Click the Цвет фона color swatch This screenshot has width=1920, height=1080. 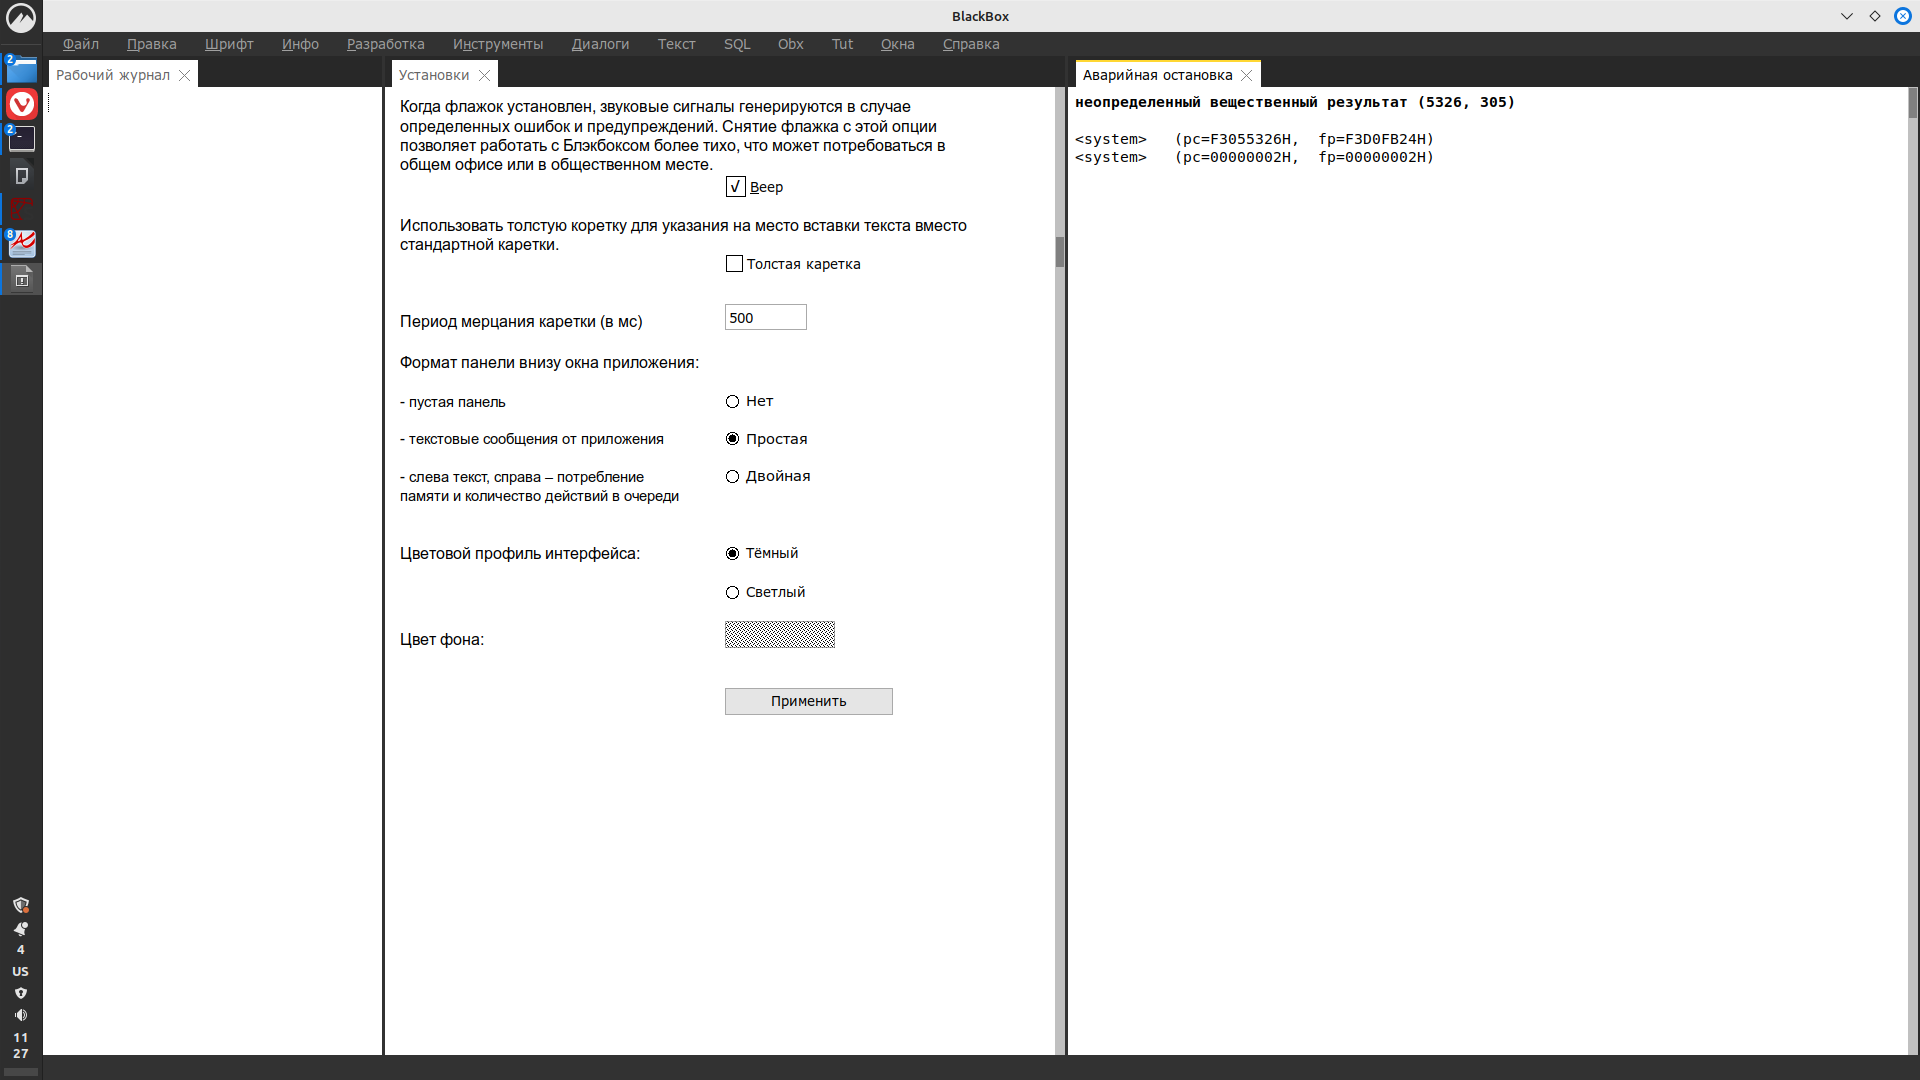click(x=779, y=635)
